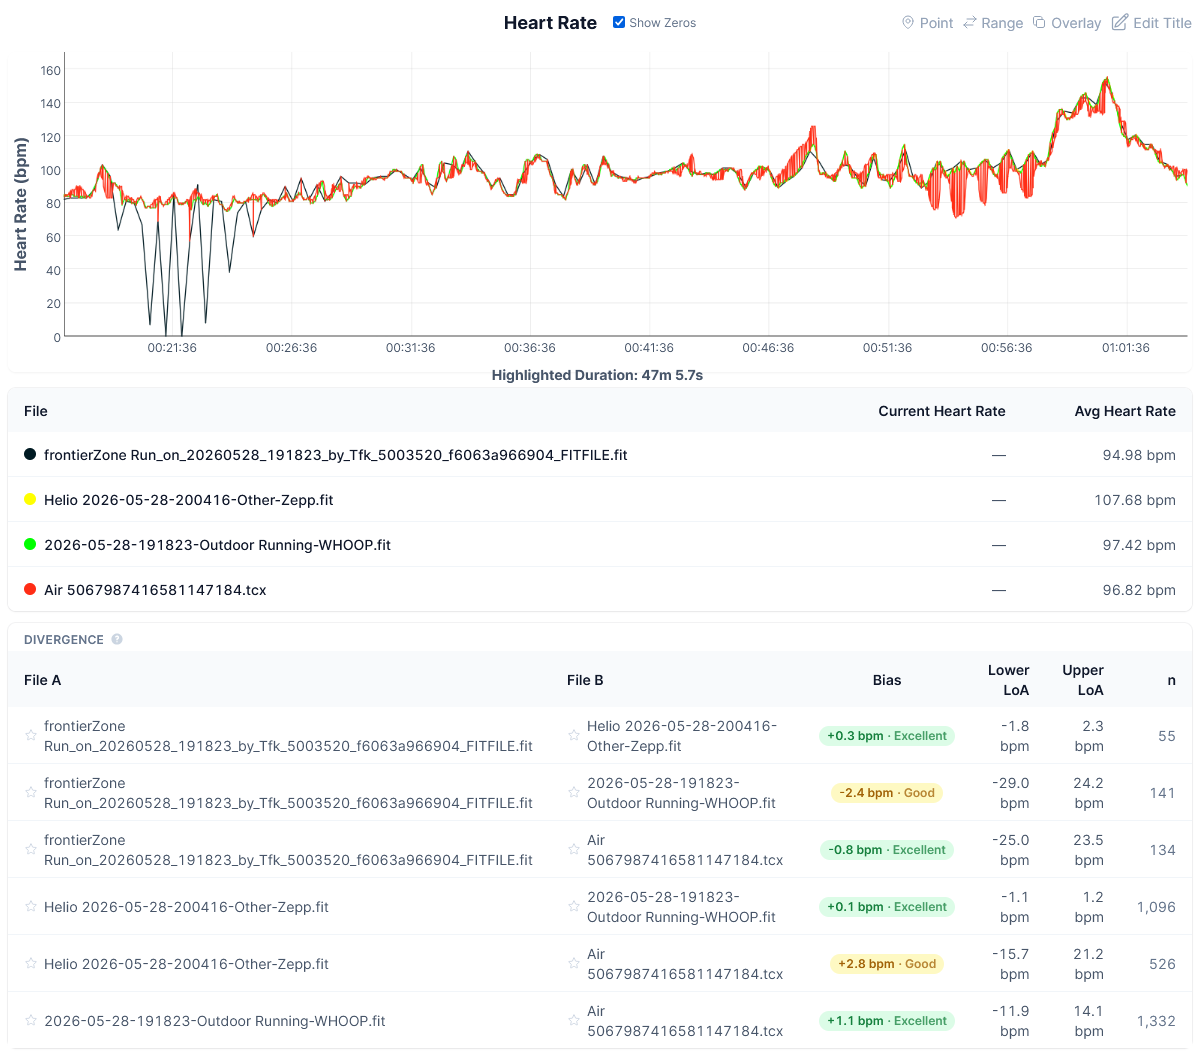Toggle the Show Zeros checkbox
Viewport: 1195px width, 1054px height.
coord(619,22)
